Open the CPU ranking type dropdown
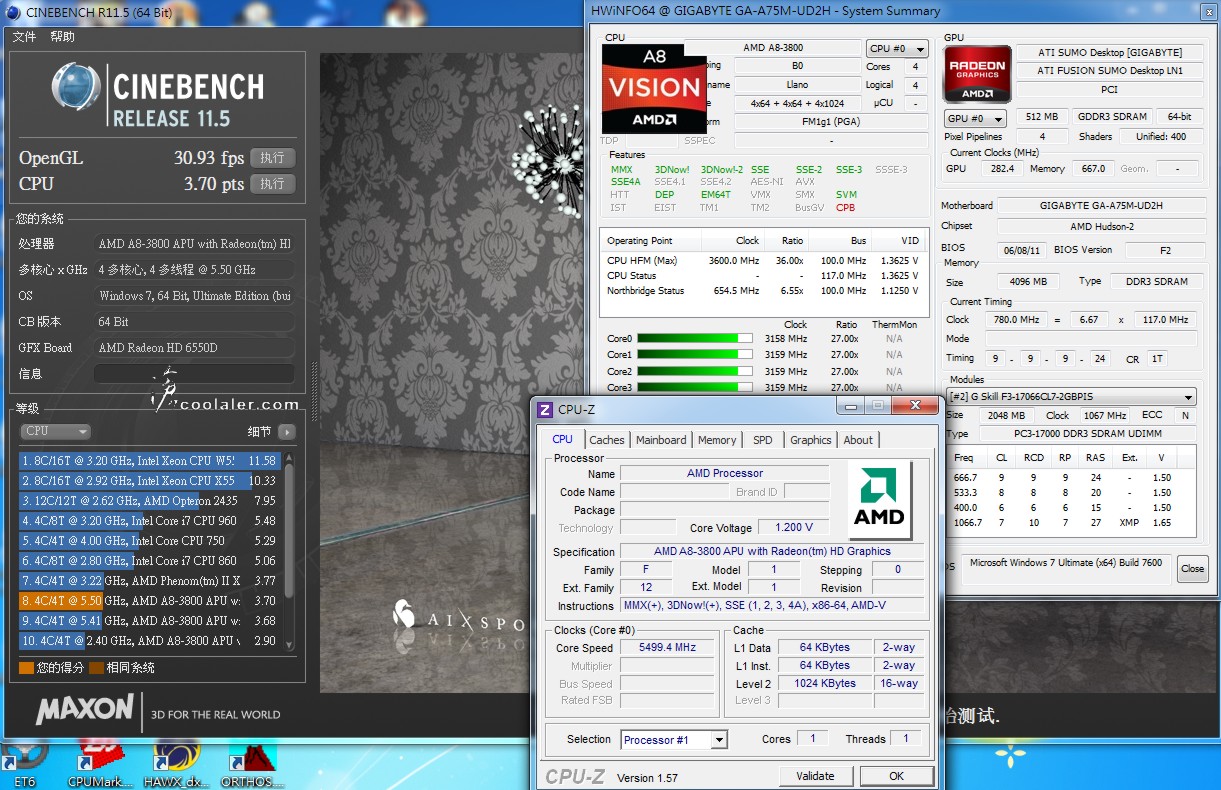Screen dimensions: 1221x790 click(x=55, y=431)
